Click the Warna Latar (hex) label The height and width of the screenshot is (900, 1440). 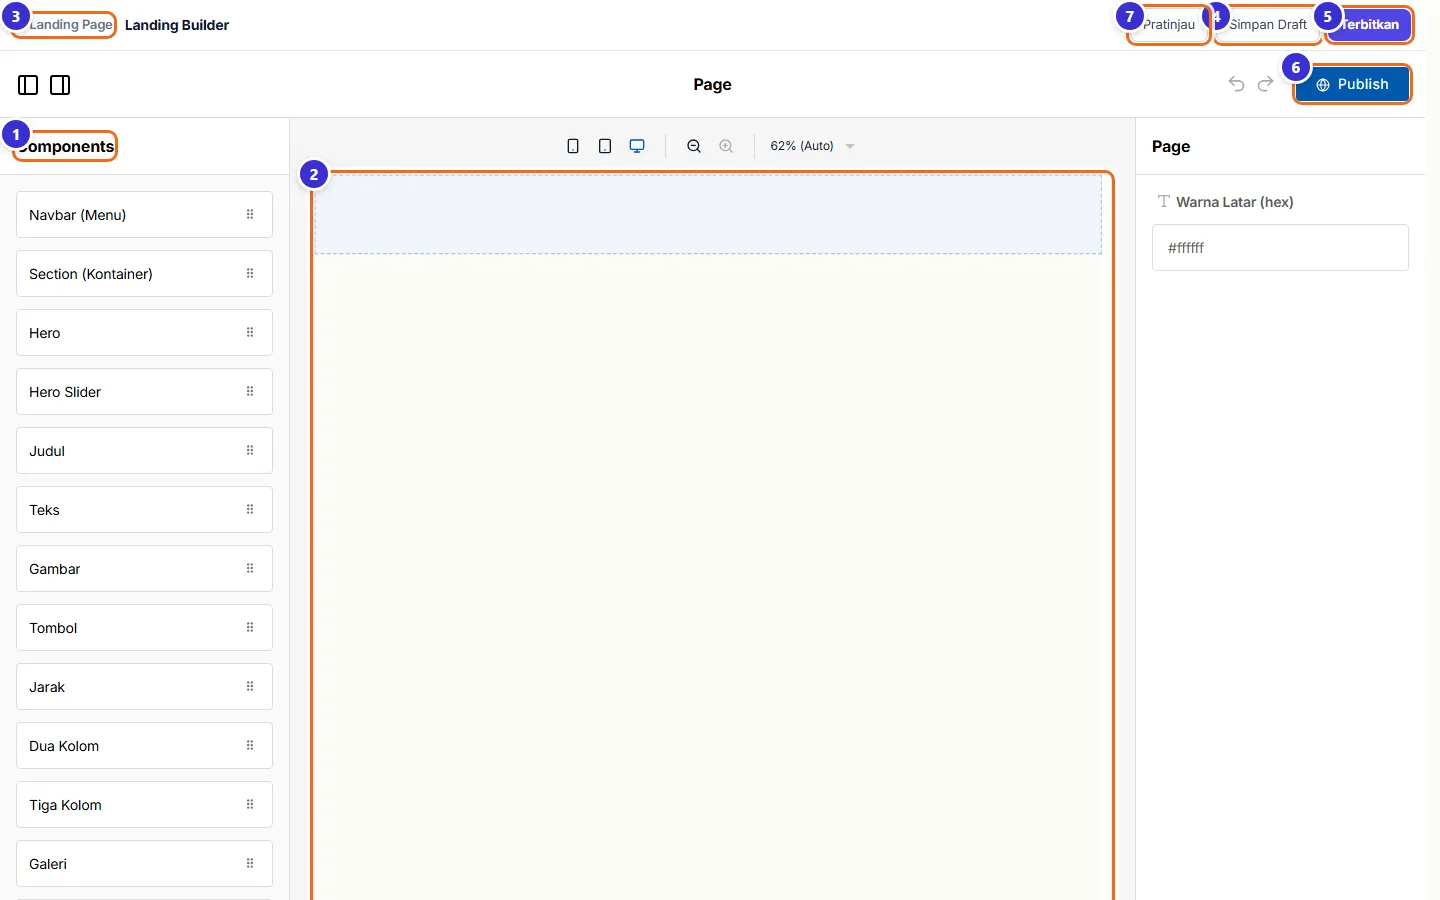(x=1235, y=202)
